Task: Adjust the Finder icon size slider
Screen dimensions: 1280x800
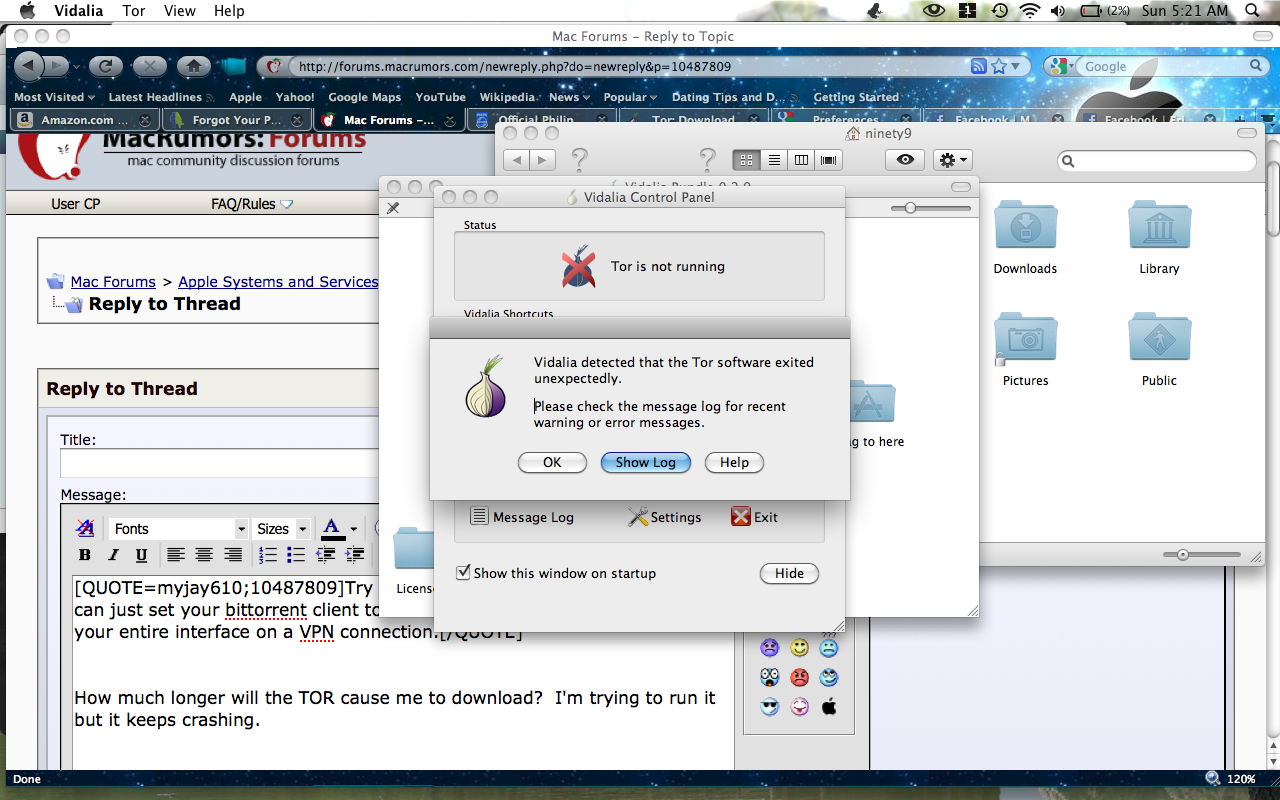Action: [x=1184, y=554]
